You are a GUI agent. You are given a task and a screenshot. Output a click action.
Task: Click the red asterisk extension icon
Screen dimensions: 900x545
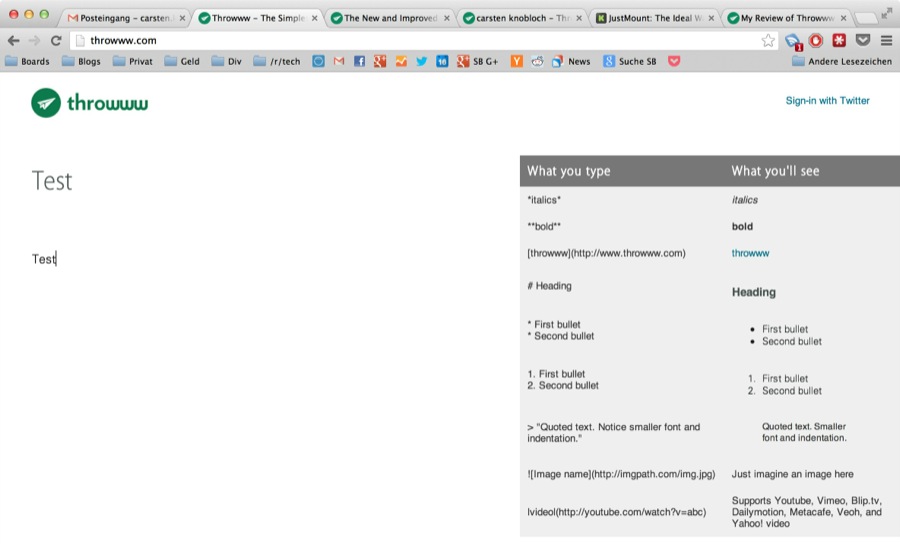(x=839, y=40)
